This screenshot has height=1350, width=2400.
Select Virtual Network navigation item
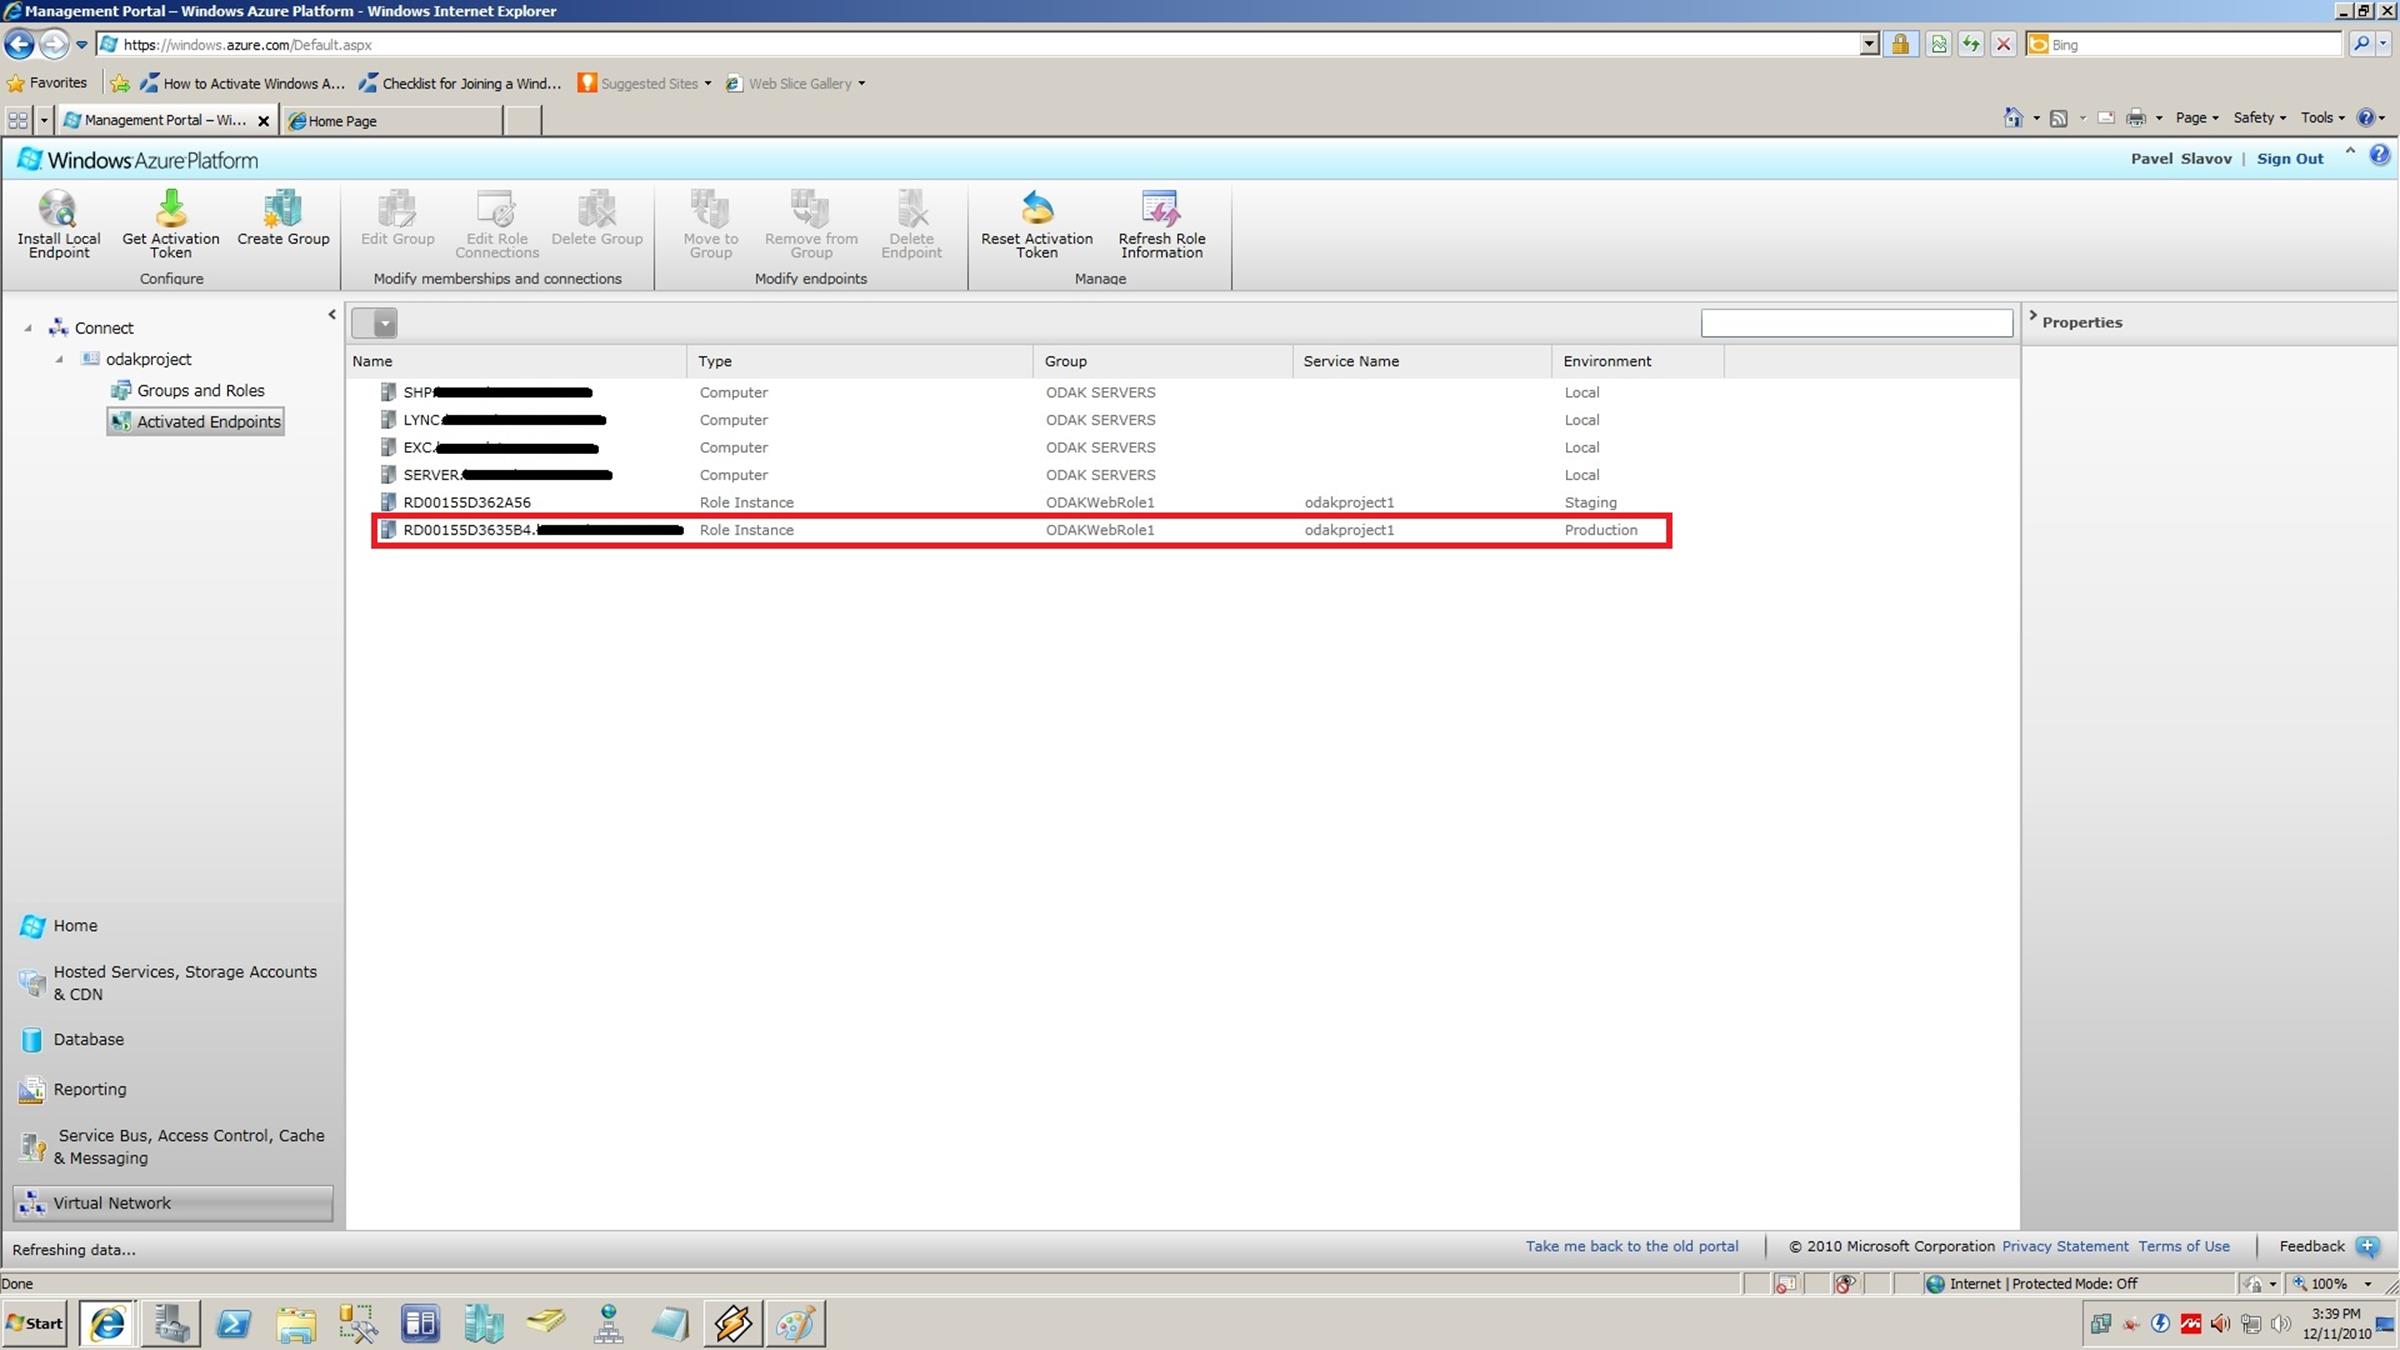173,1203
